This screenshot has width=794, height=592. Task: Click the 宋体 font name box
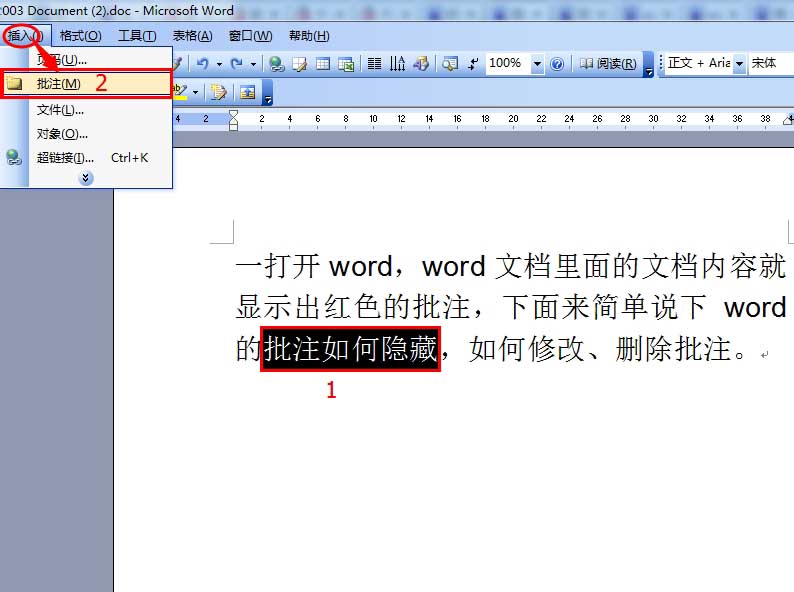point(771,63)
